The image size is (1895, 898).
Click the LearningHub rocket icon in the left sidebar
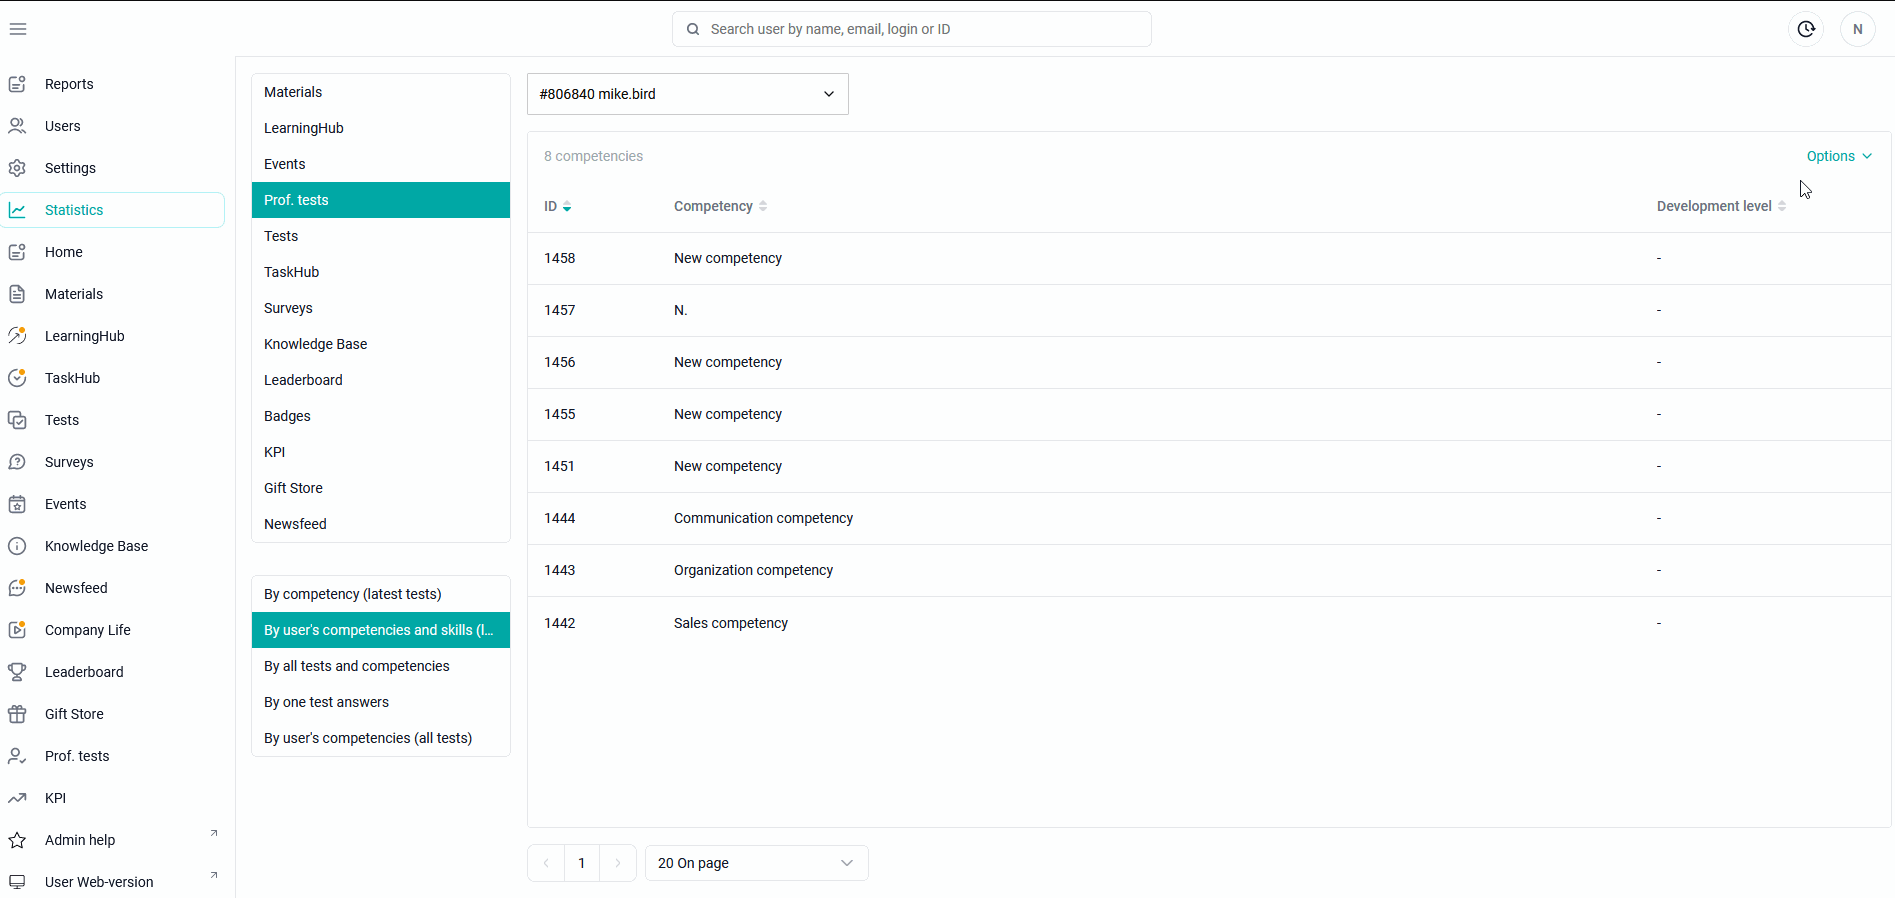pyautogui.click(x=17, y=336)
